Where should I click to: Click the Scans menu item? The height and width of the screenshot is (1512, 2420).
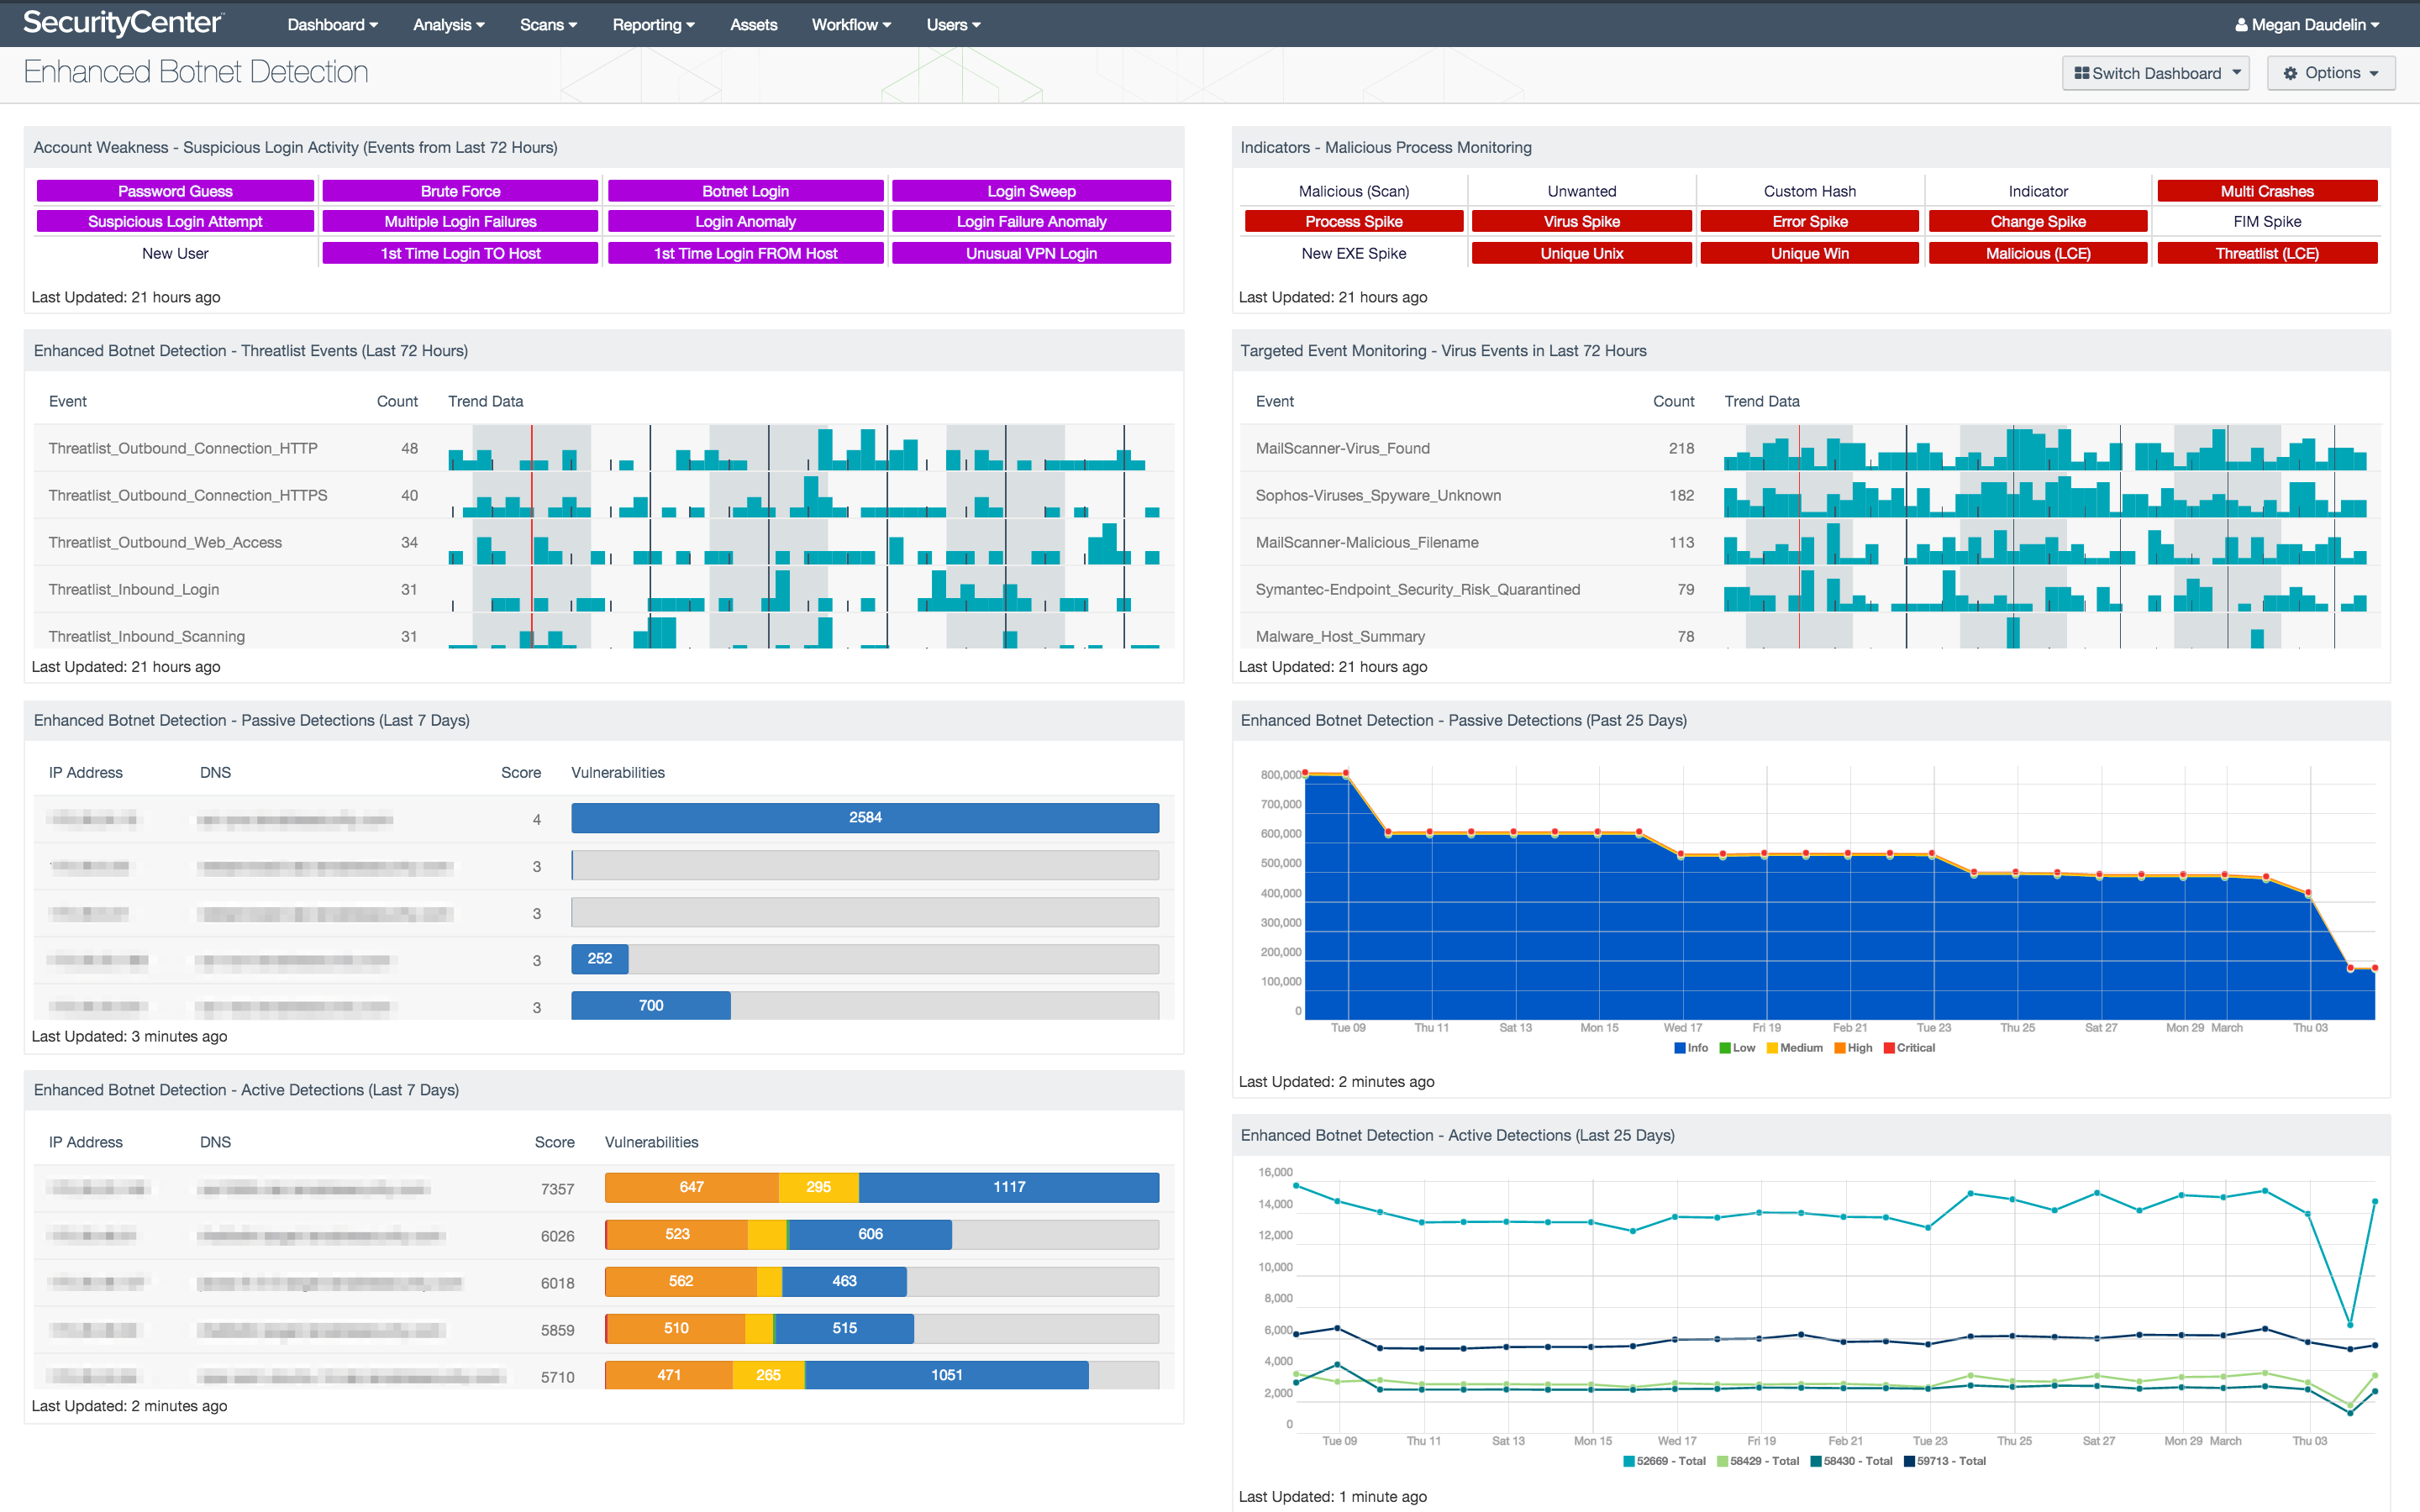[x=549, y=24]
